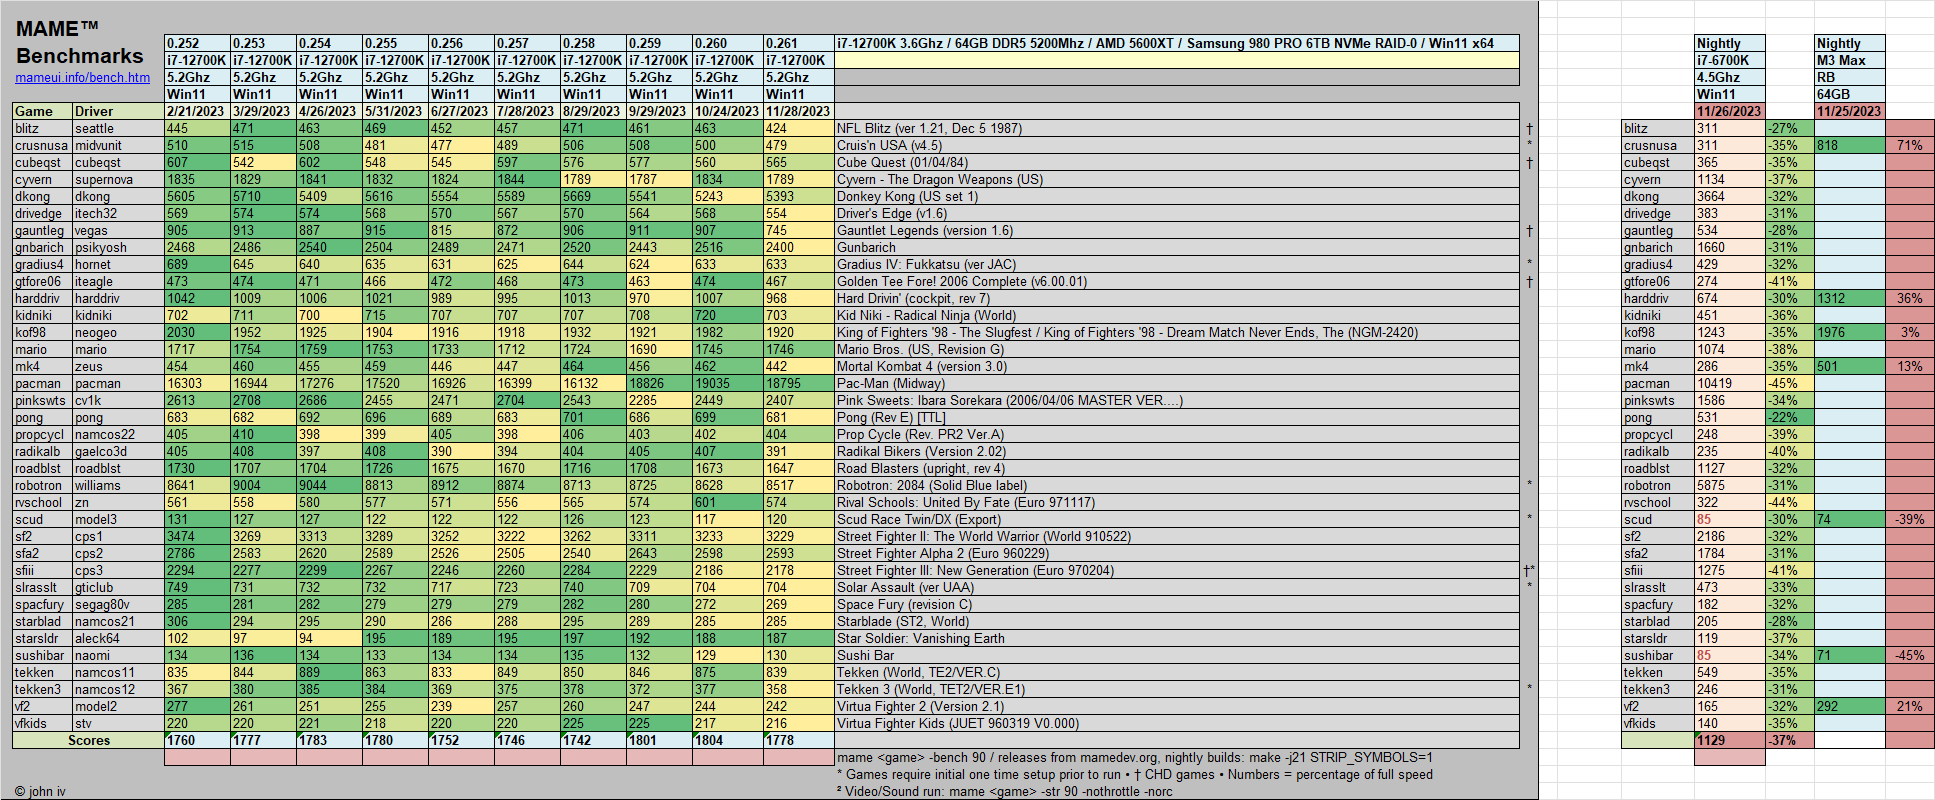Viewport: 1935px width, 800px height.
Task: Click the 2/21/2023 date cell
Action: click(x=198, y=111)
